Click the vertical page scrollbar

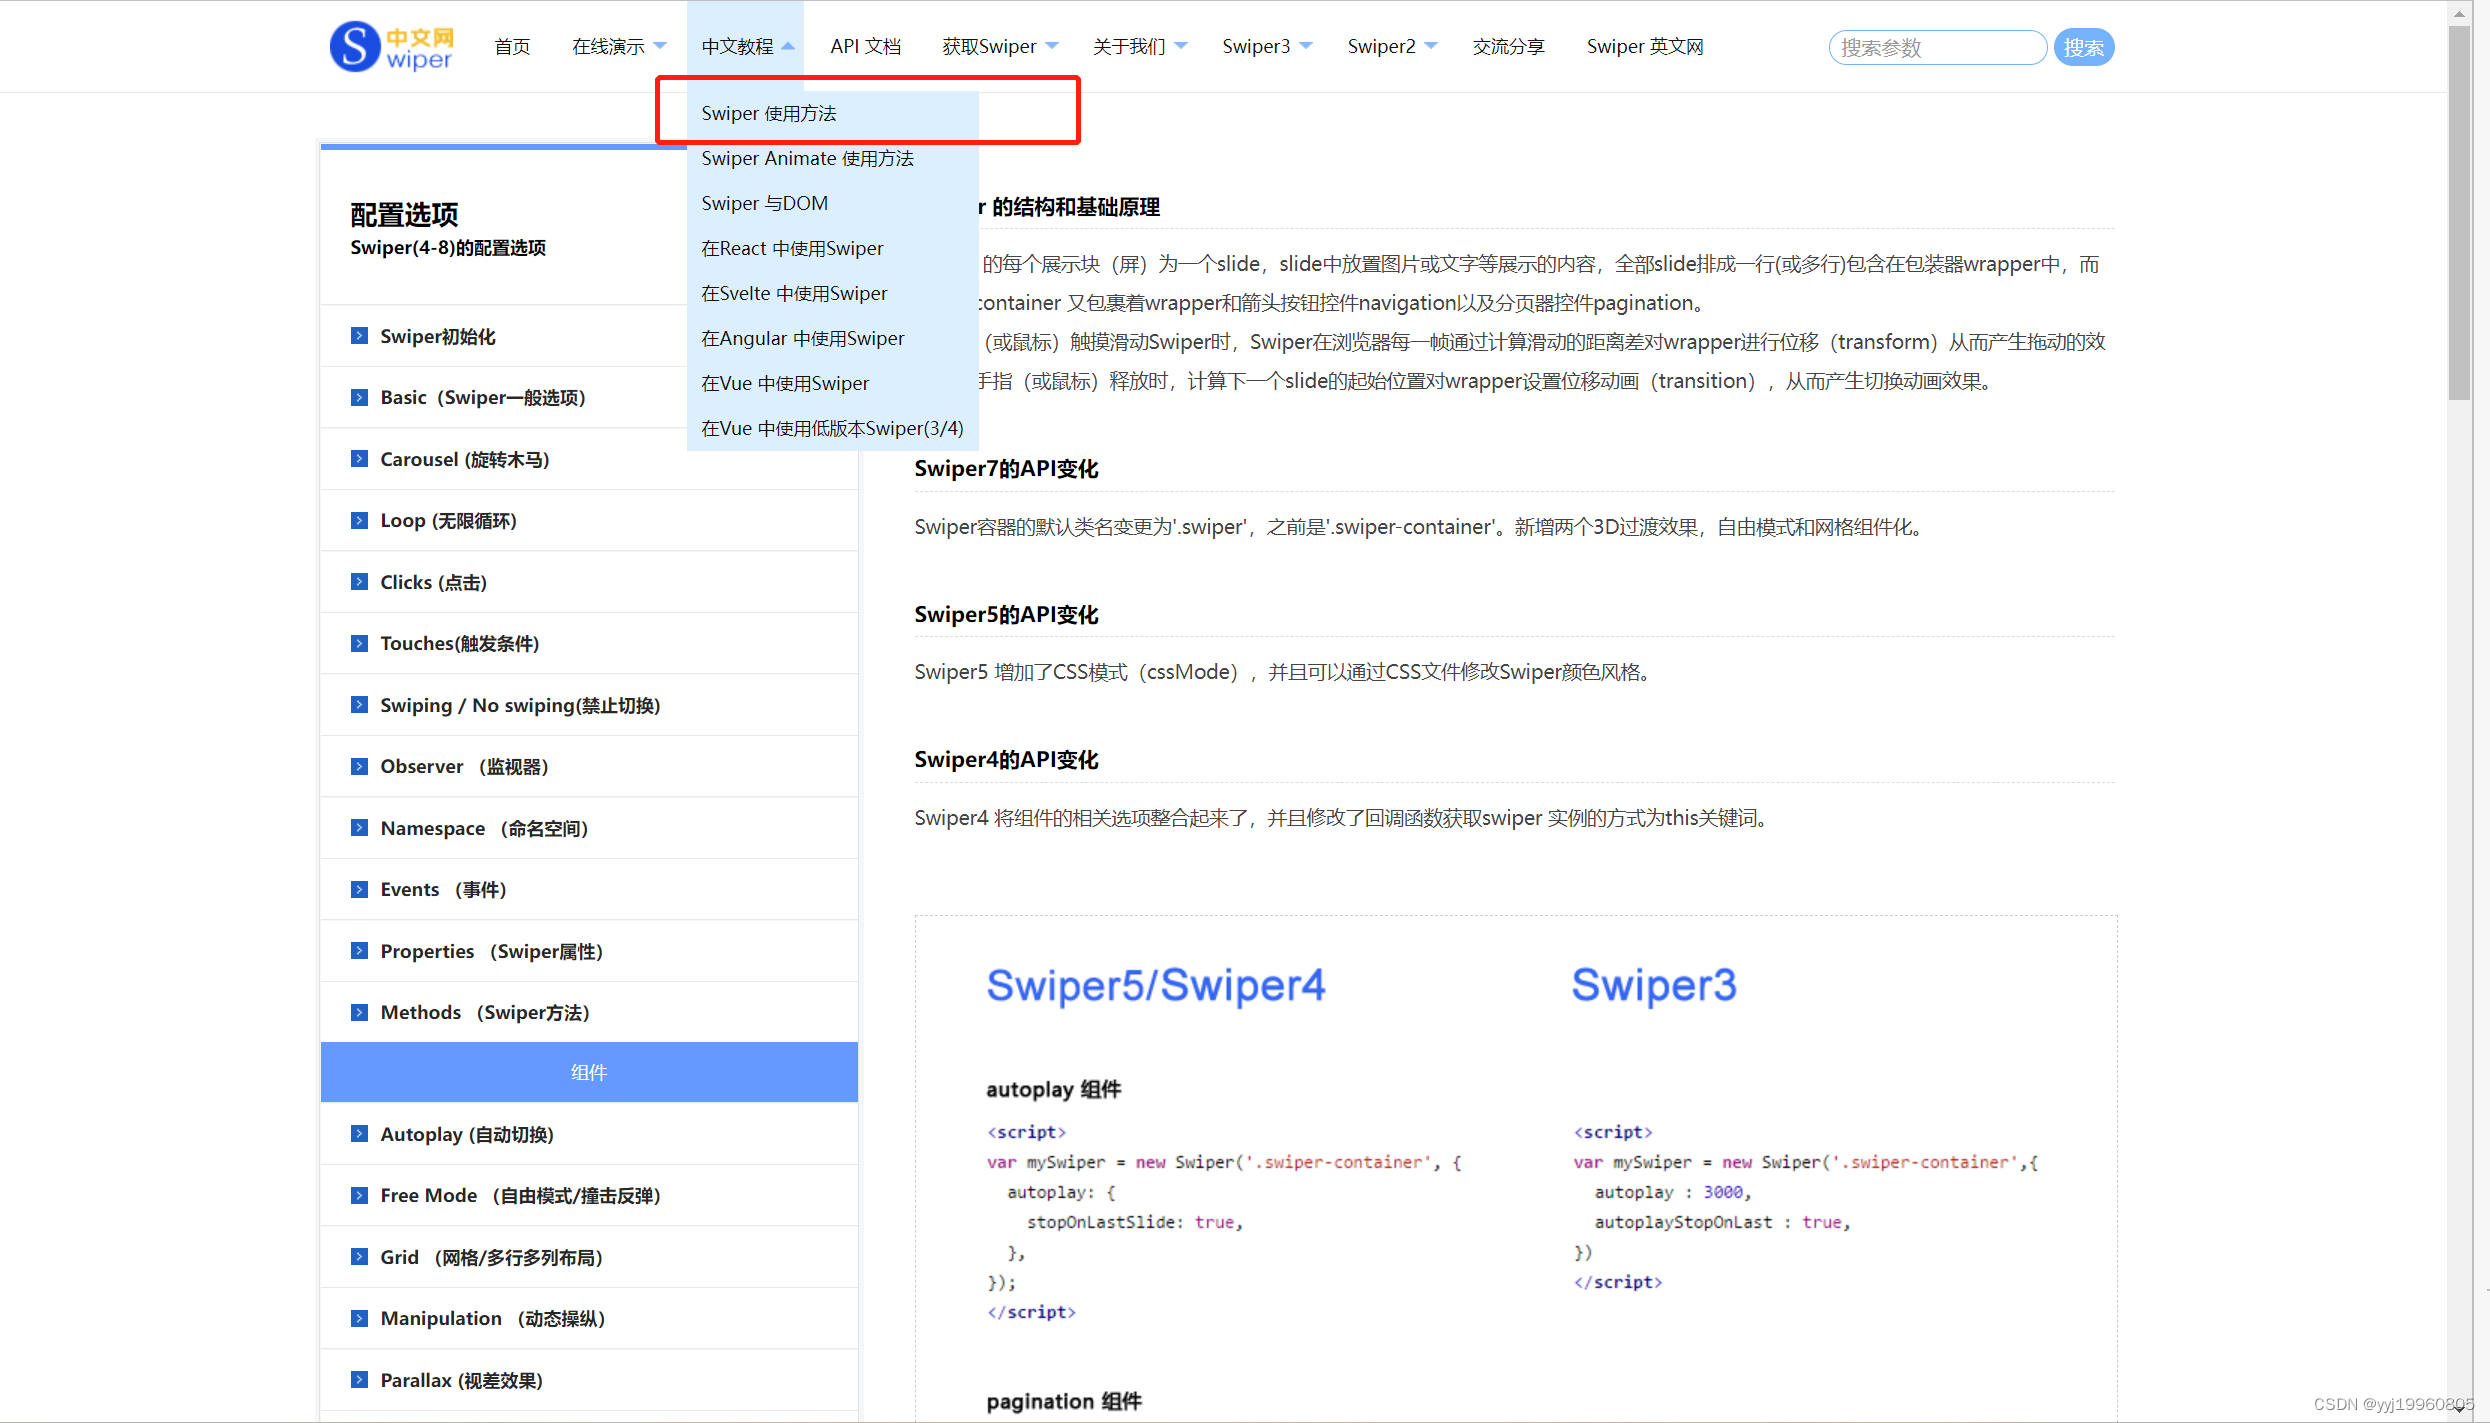click(2459, 200)
